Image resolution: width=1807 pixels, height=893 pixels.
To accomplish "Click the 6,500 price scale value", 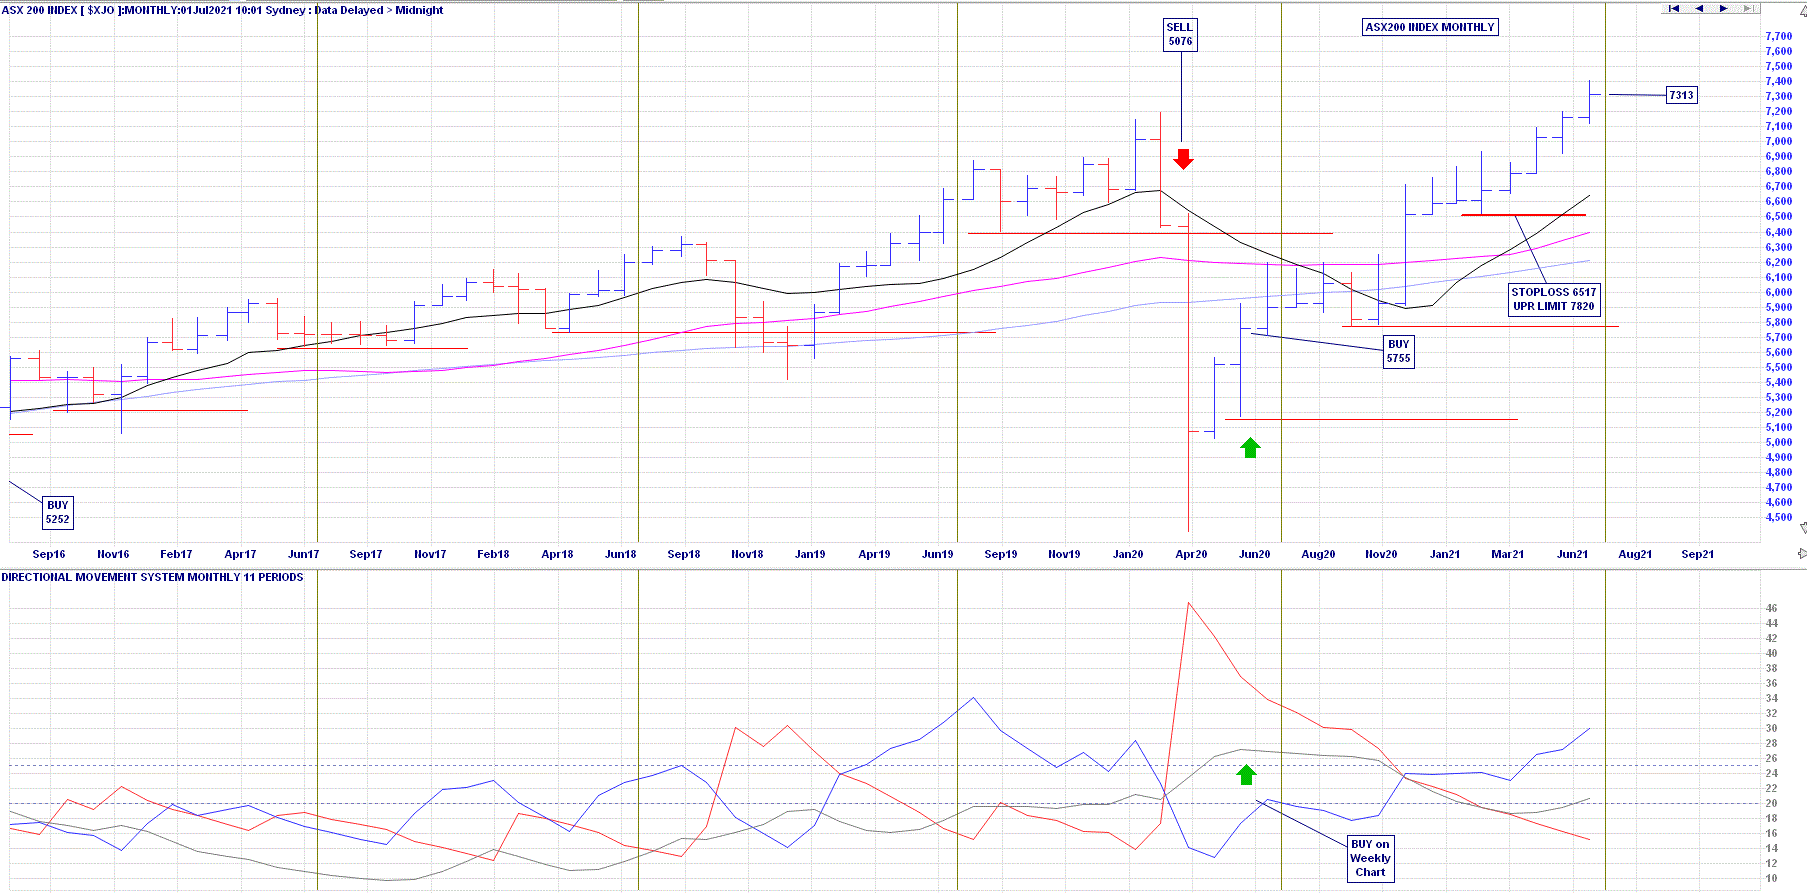I will tap(1779, 216).
